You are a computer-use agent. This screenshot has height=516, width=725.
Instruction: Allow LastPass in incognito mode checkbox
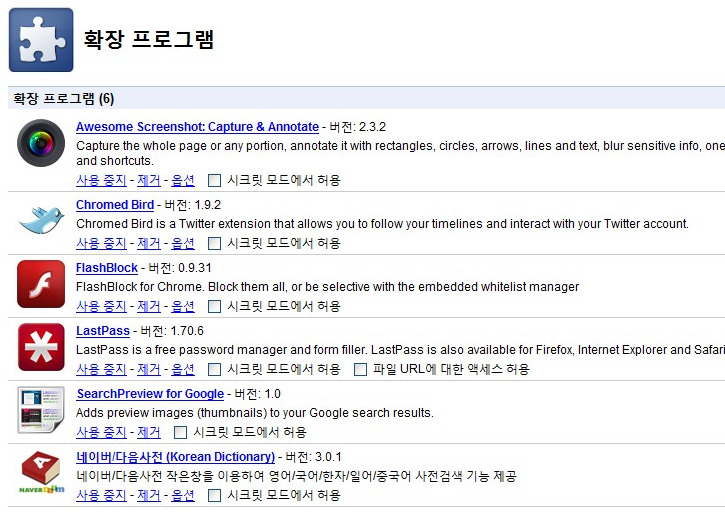(x=214, y=369)
